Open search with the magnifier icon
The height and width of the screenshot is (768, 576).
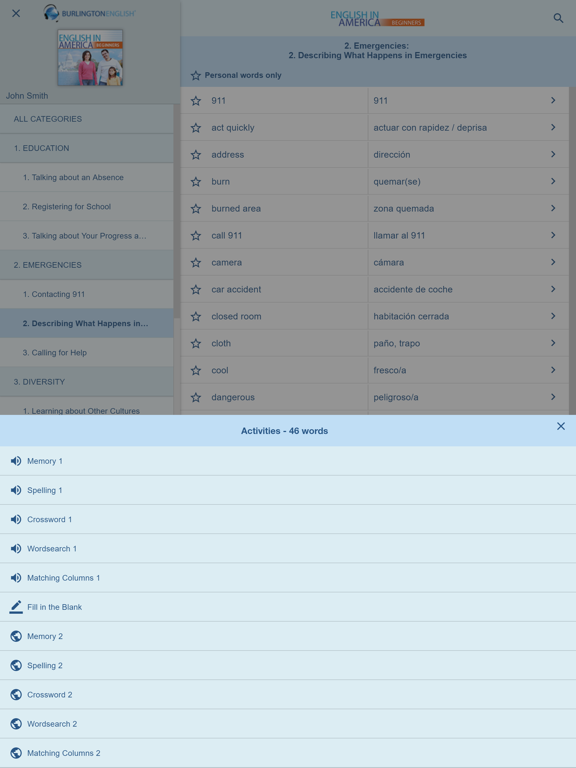558,18
